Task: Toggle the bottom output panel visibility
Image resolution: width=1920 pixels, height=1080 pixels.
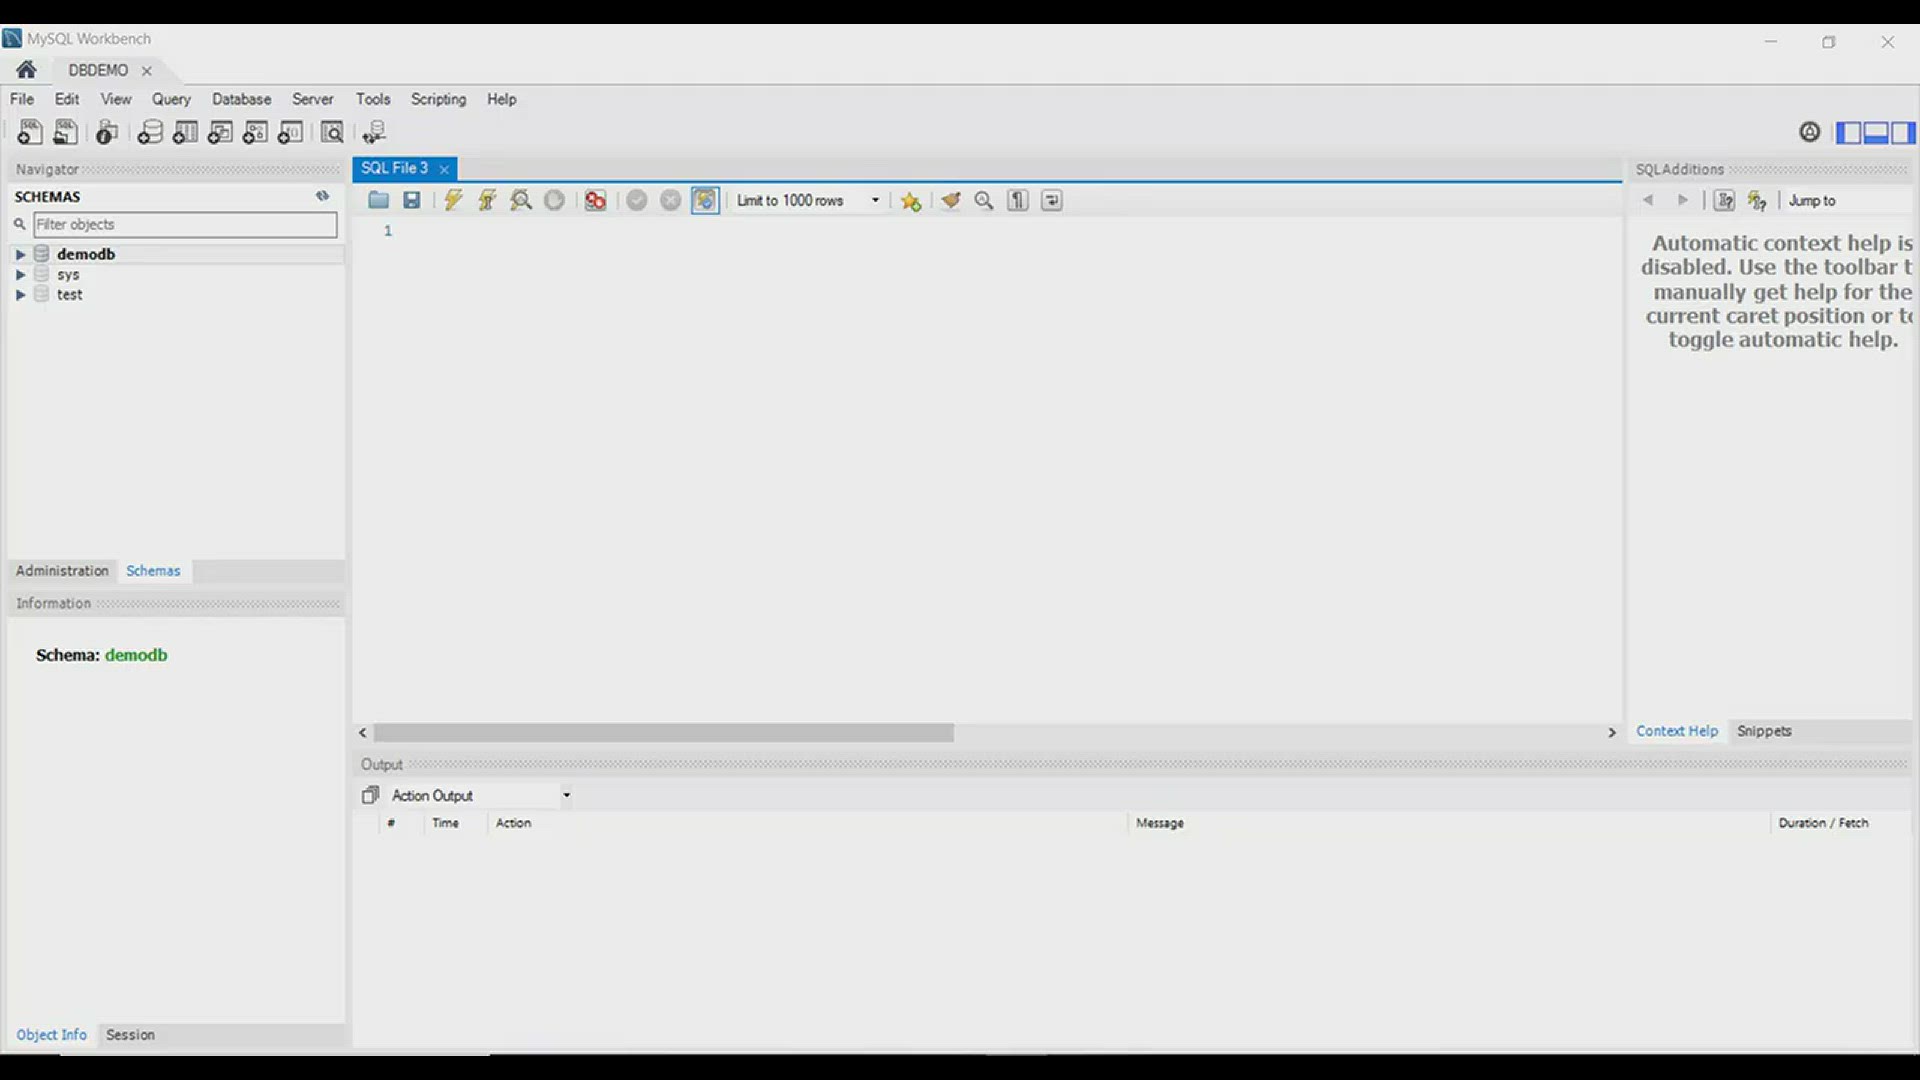Action: 1876,132
